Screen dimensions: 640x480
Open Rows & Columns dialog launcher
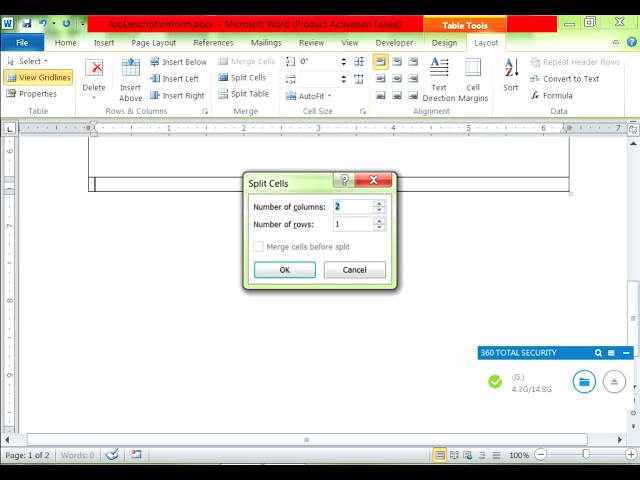coord(205,111)
